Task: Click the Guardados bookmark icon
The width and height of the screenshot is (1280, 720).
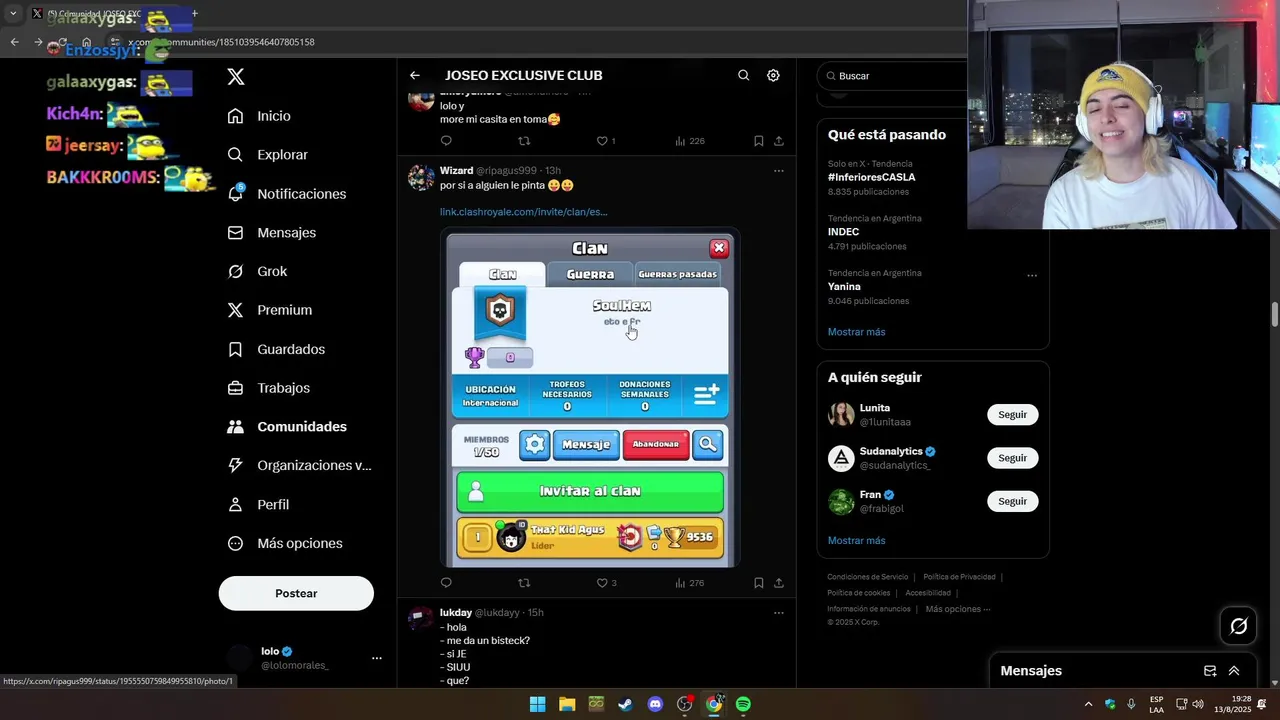Action: (x=235, y=349)
